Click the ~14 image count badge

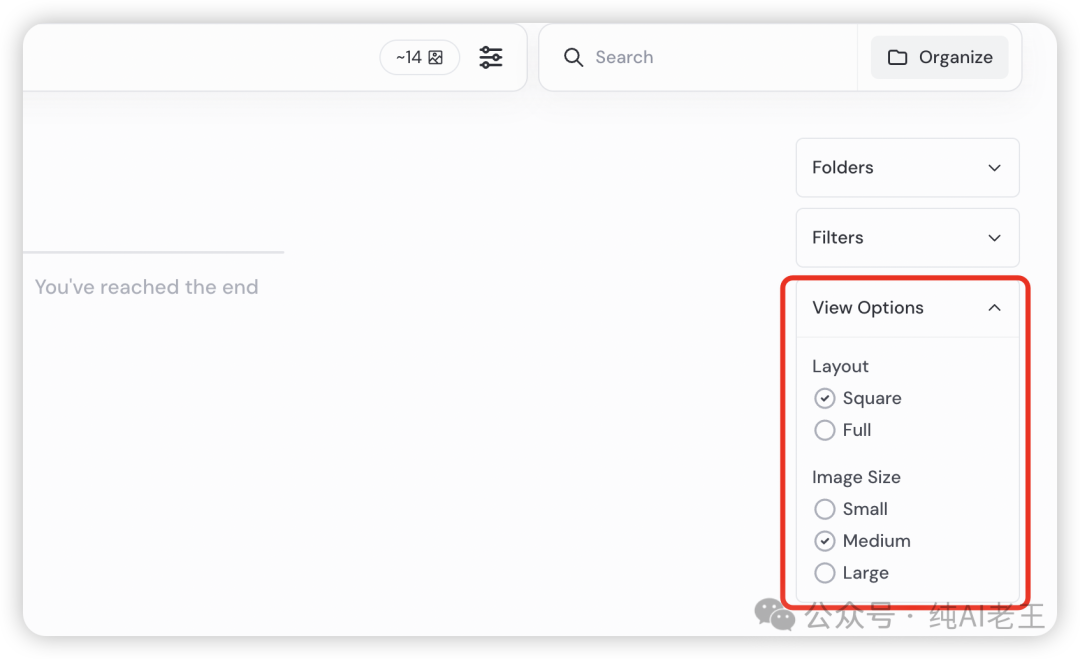click(419, 58)
